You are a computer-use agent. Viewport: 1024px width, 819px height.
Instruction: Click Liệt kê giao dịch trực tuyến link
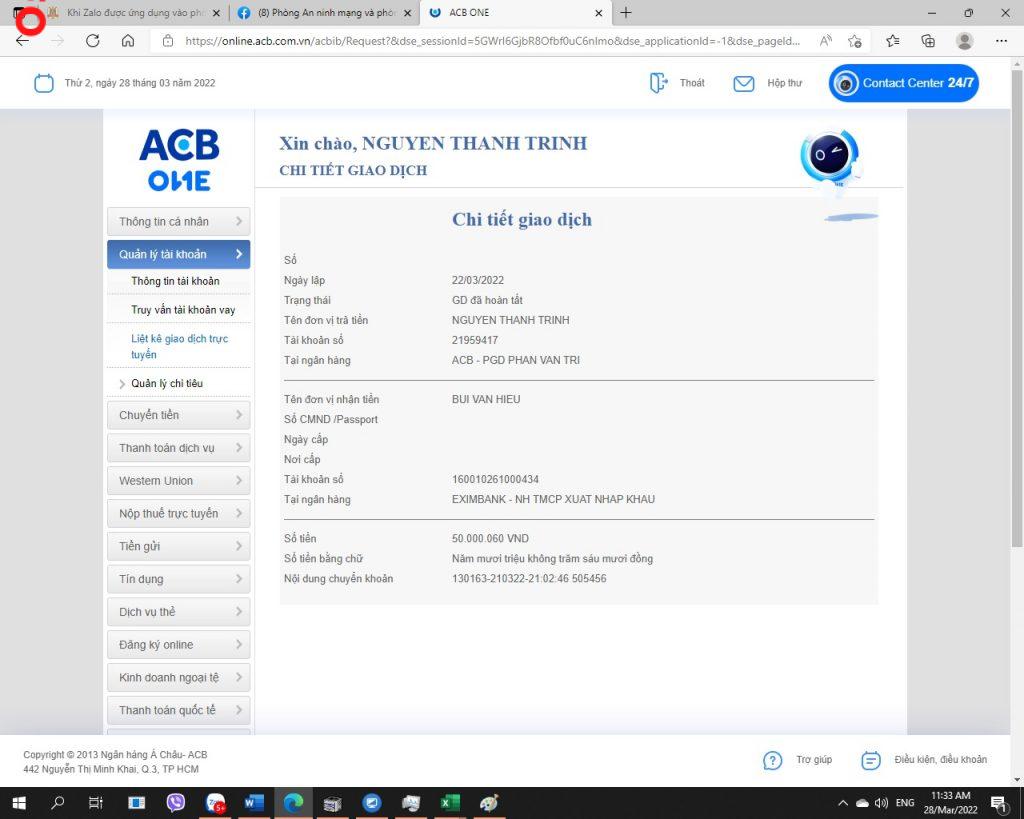tap(179, 346)
